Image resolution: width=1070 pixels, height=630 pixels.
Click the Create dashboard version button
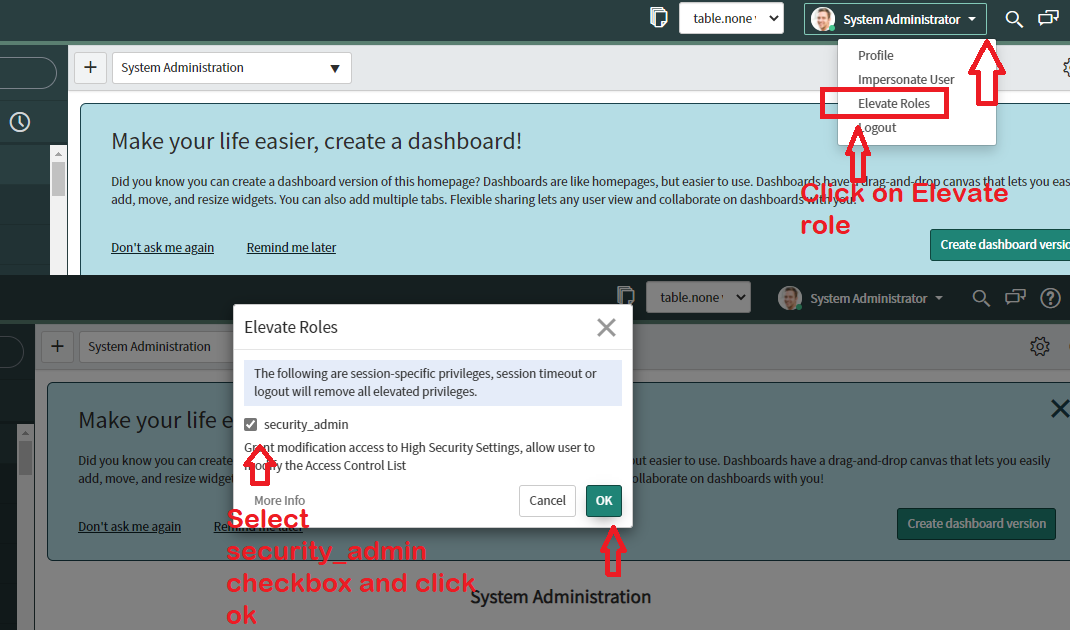pyautogui.click(x=976, y=523)
